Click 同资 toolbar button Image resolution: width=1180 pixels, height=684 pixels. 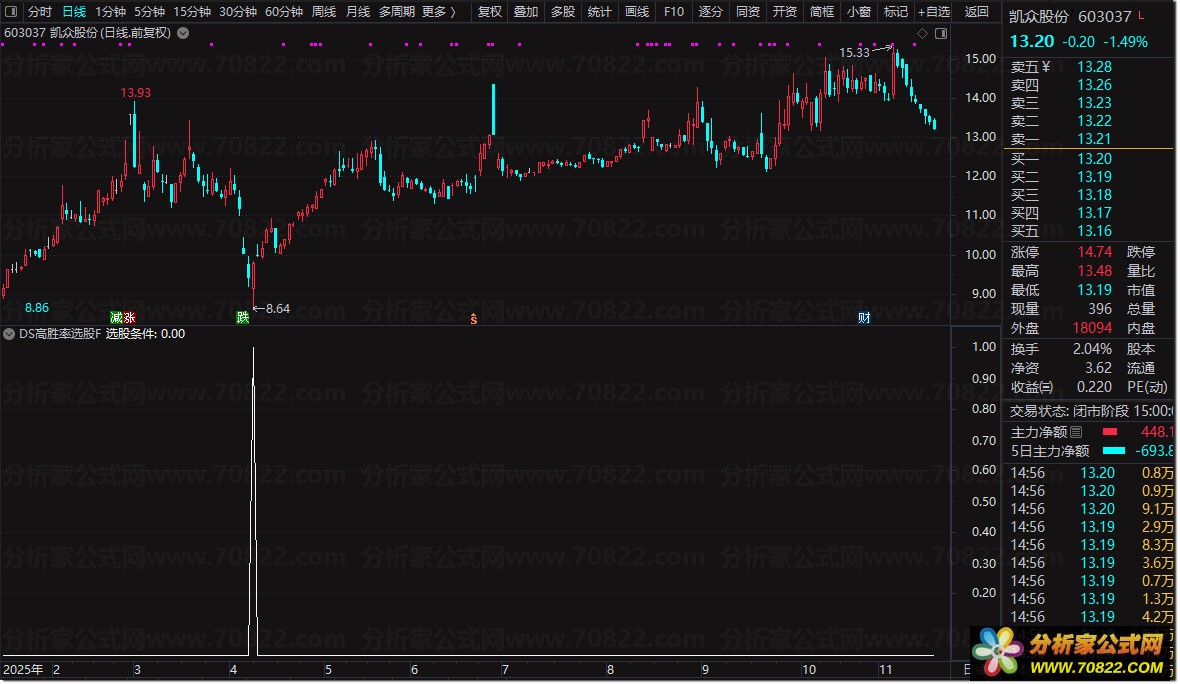point(748,11)
